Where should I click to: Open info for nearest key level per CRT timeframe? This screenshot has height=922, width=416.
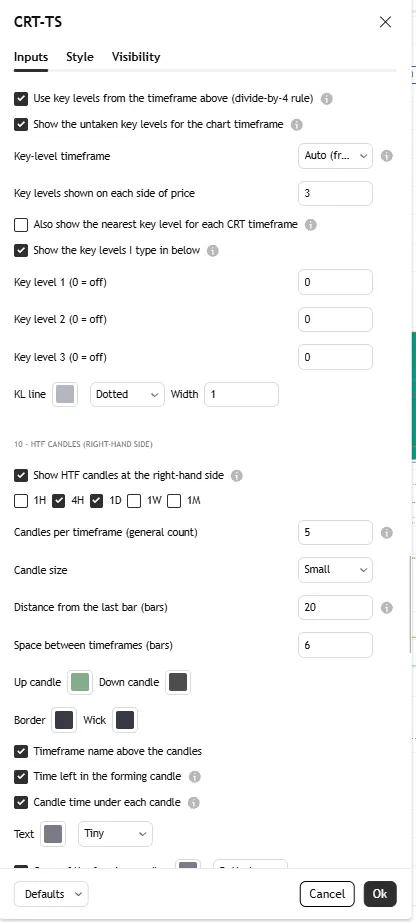coord(311,225)
